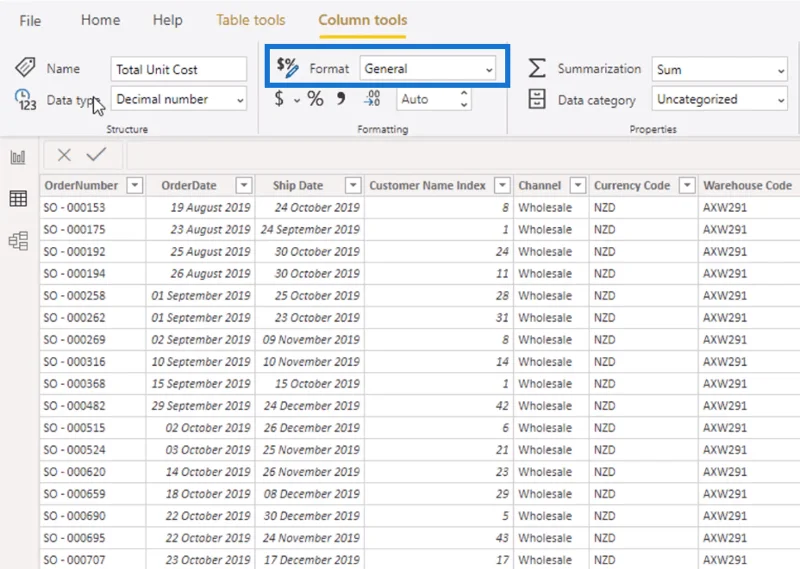The height and width of the screenshot is (569, 800).
Task: Click the Data category icon
Action: [537, 99]
